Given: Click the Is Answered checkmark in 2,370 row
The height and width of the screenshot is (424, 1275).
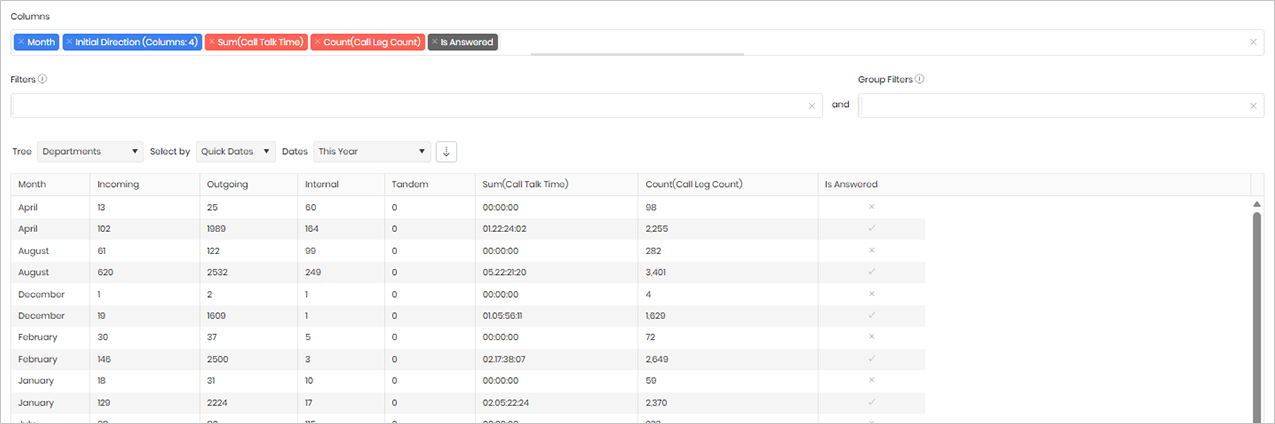Looking at the screenshot, I should [x=872, y=402].
